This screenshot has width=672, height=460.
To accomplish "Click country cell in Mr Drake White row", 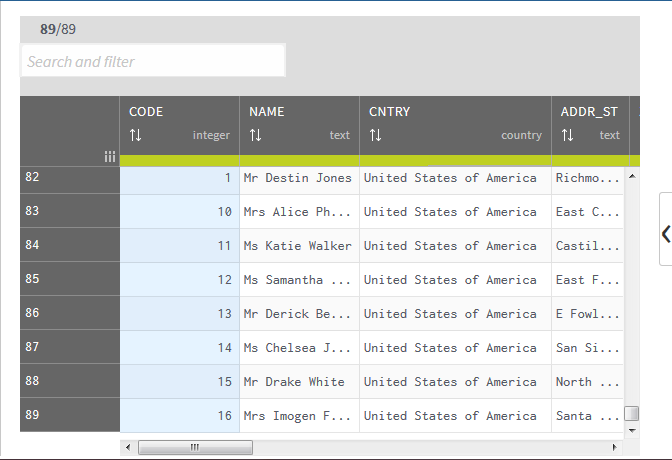I will click(455, 382).
